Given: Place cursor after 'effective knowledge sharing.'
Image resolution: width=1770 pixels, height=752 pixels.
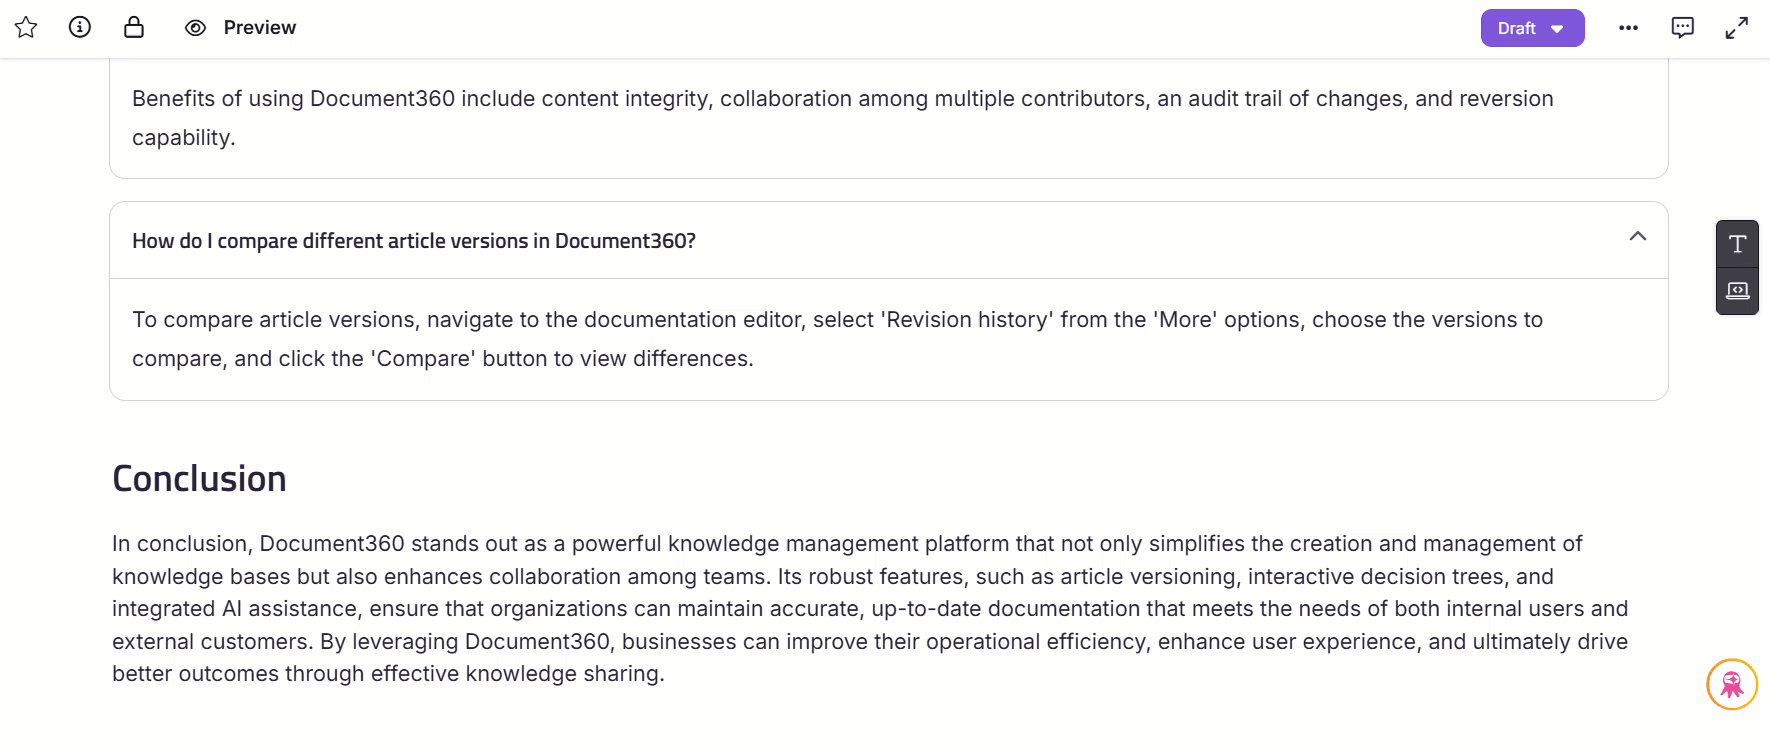Looking at the screenshot, I should coord(665,674).
